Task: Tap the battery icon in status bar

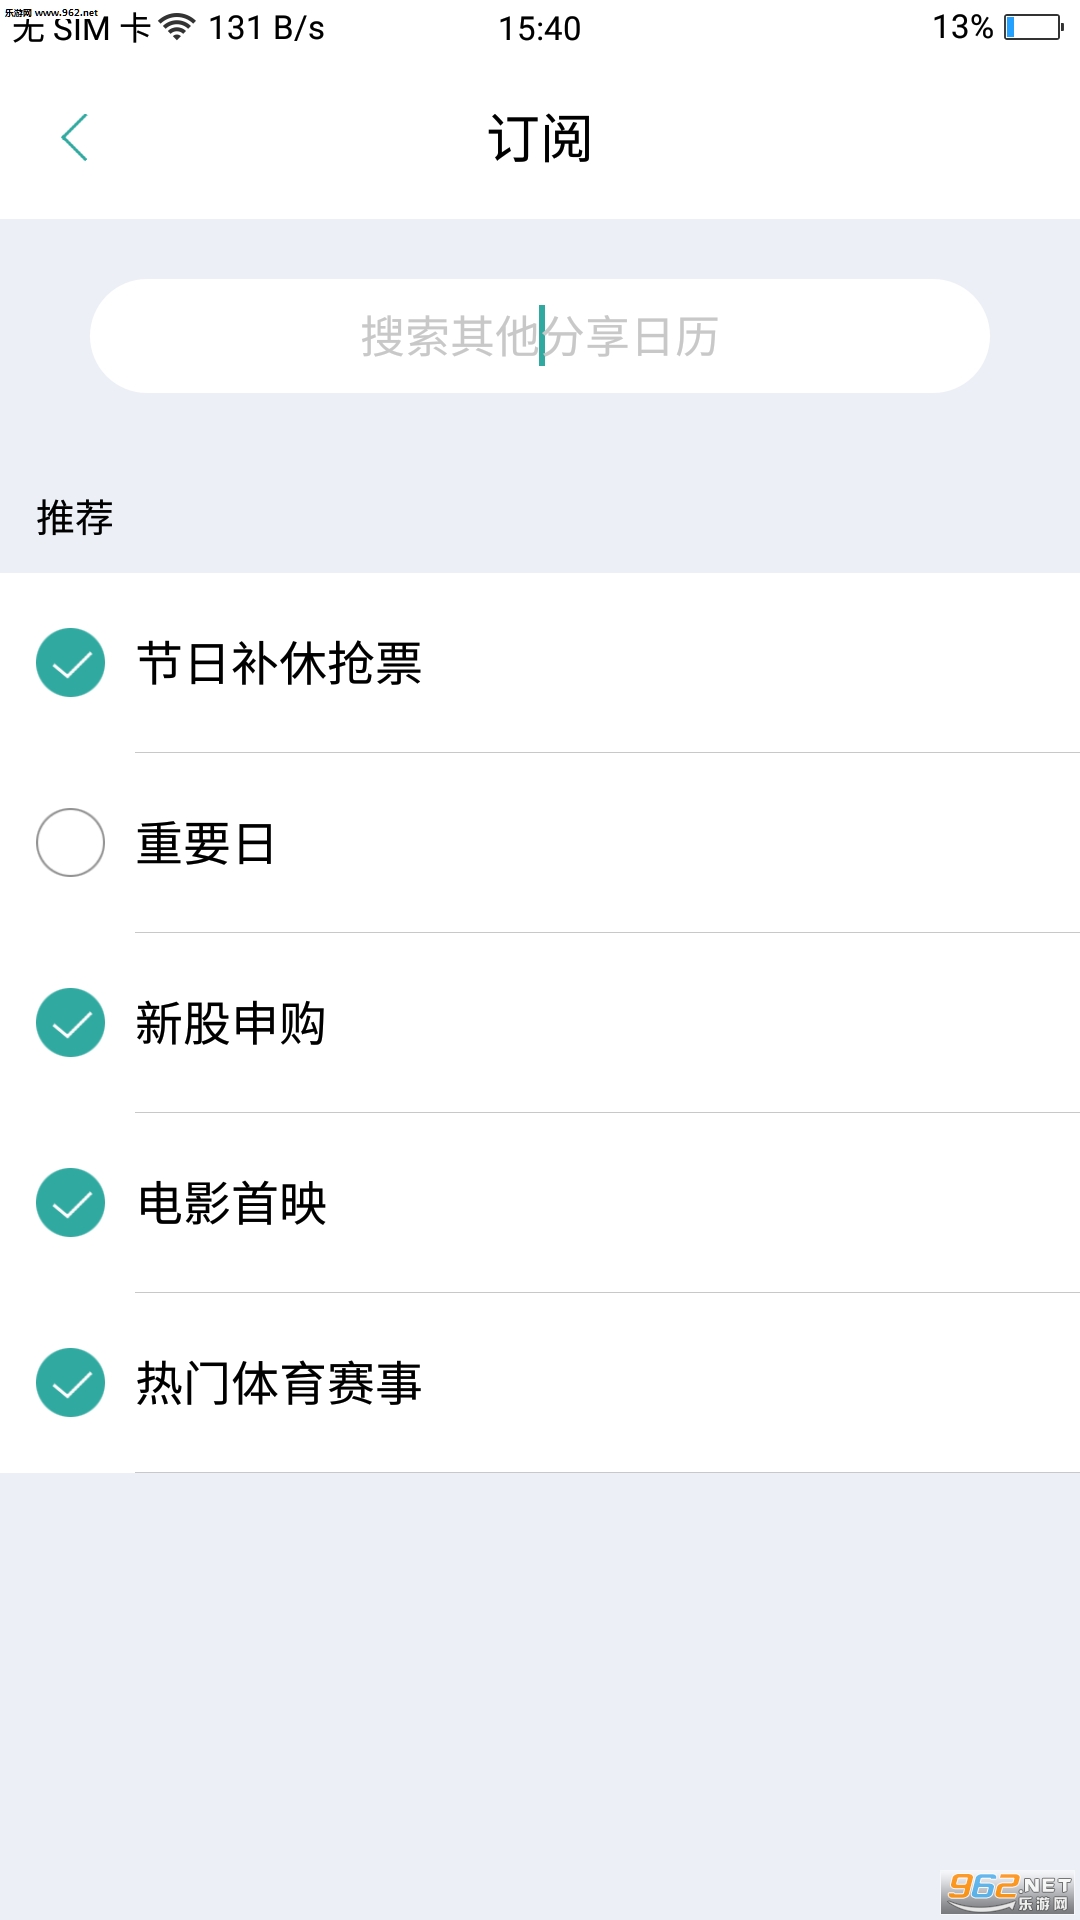Action: tap(1034, 27)
